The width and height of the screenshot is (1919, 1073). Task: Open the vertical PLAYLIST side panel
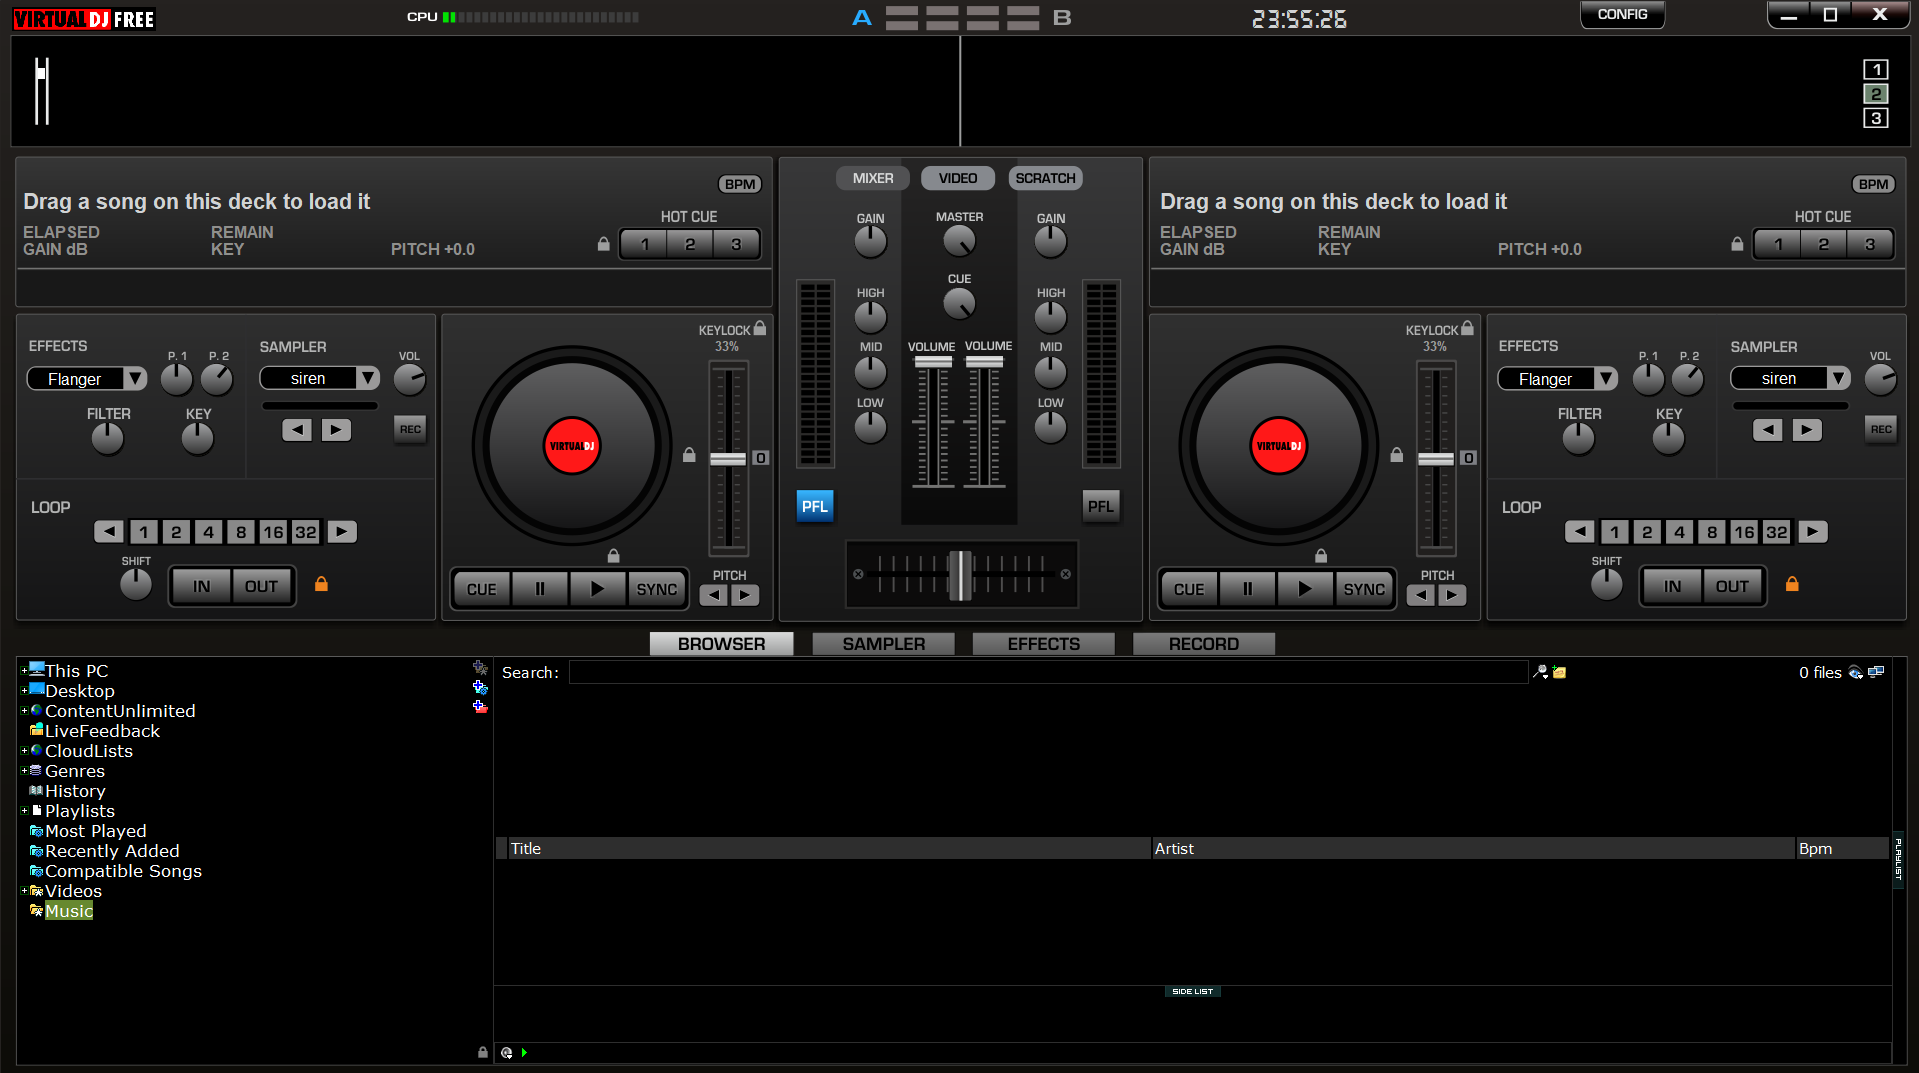coord(1898,859)
